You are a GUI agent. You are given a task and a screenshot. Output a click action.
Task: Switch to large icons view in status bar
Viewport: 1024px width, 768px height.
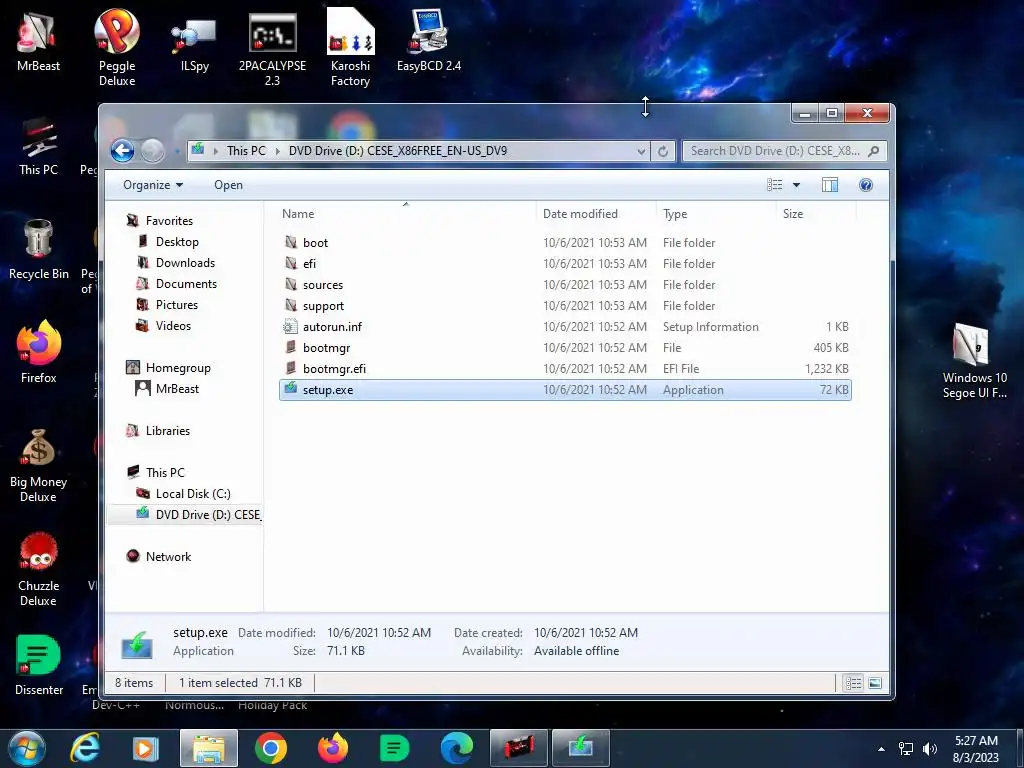click(874, 683)
